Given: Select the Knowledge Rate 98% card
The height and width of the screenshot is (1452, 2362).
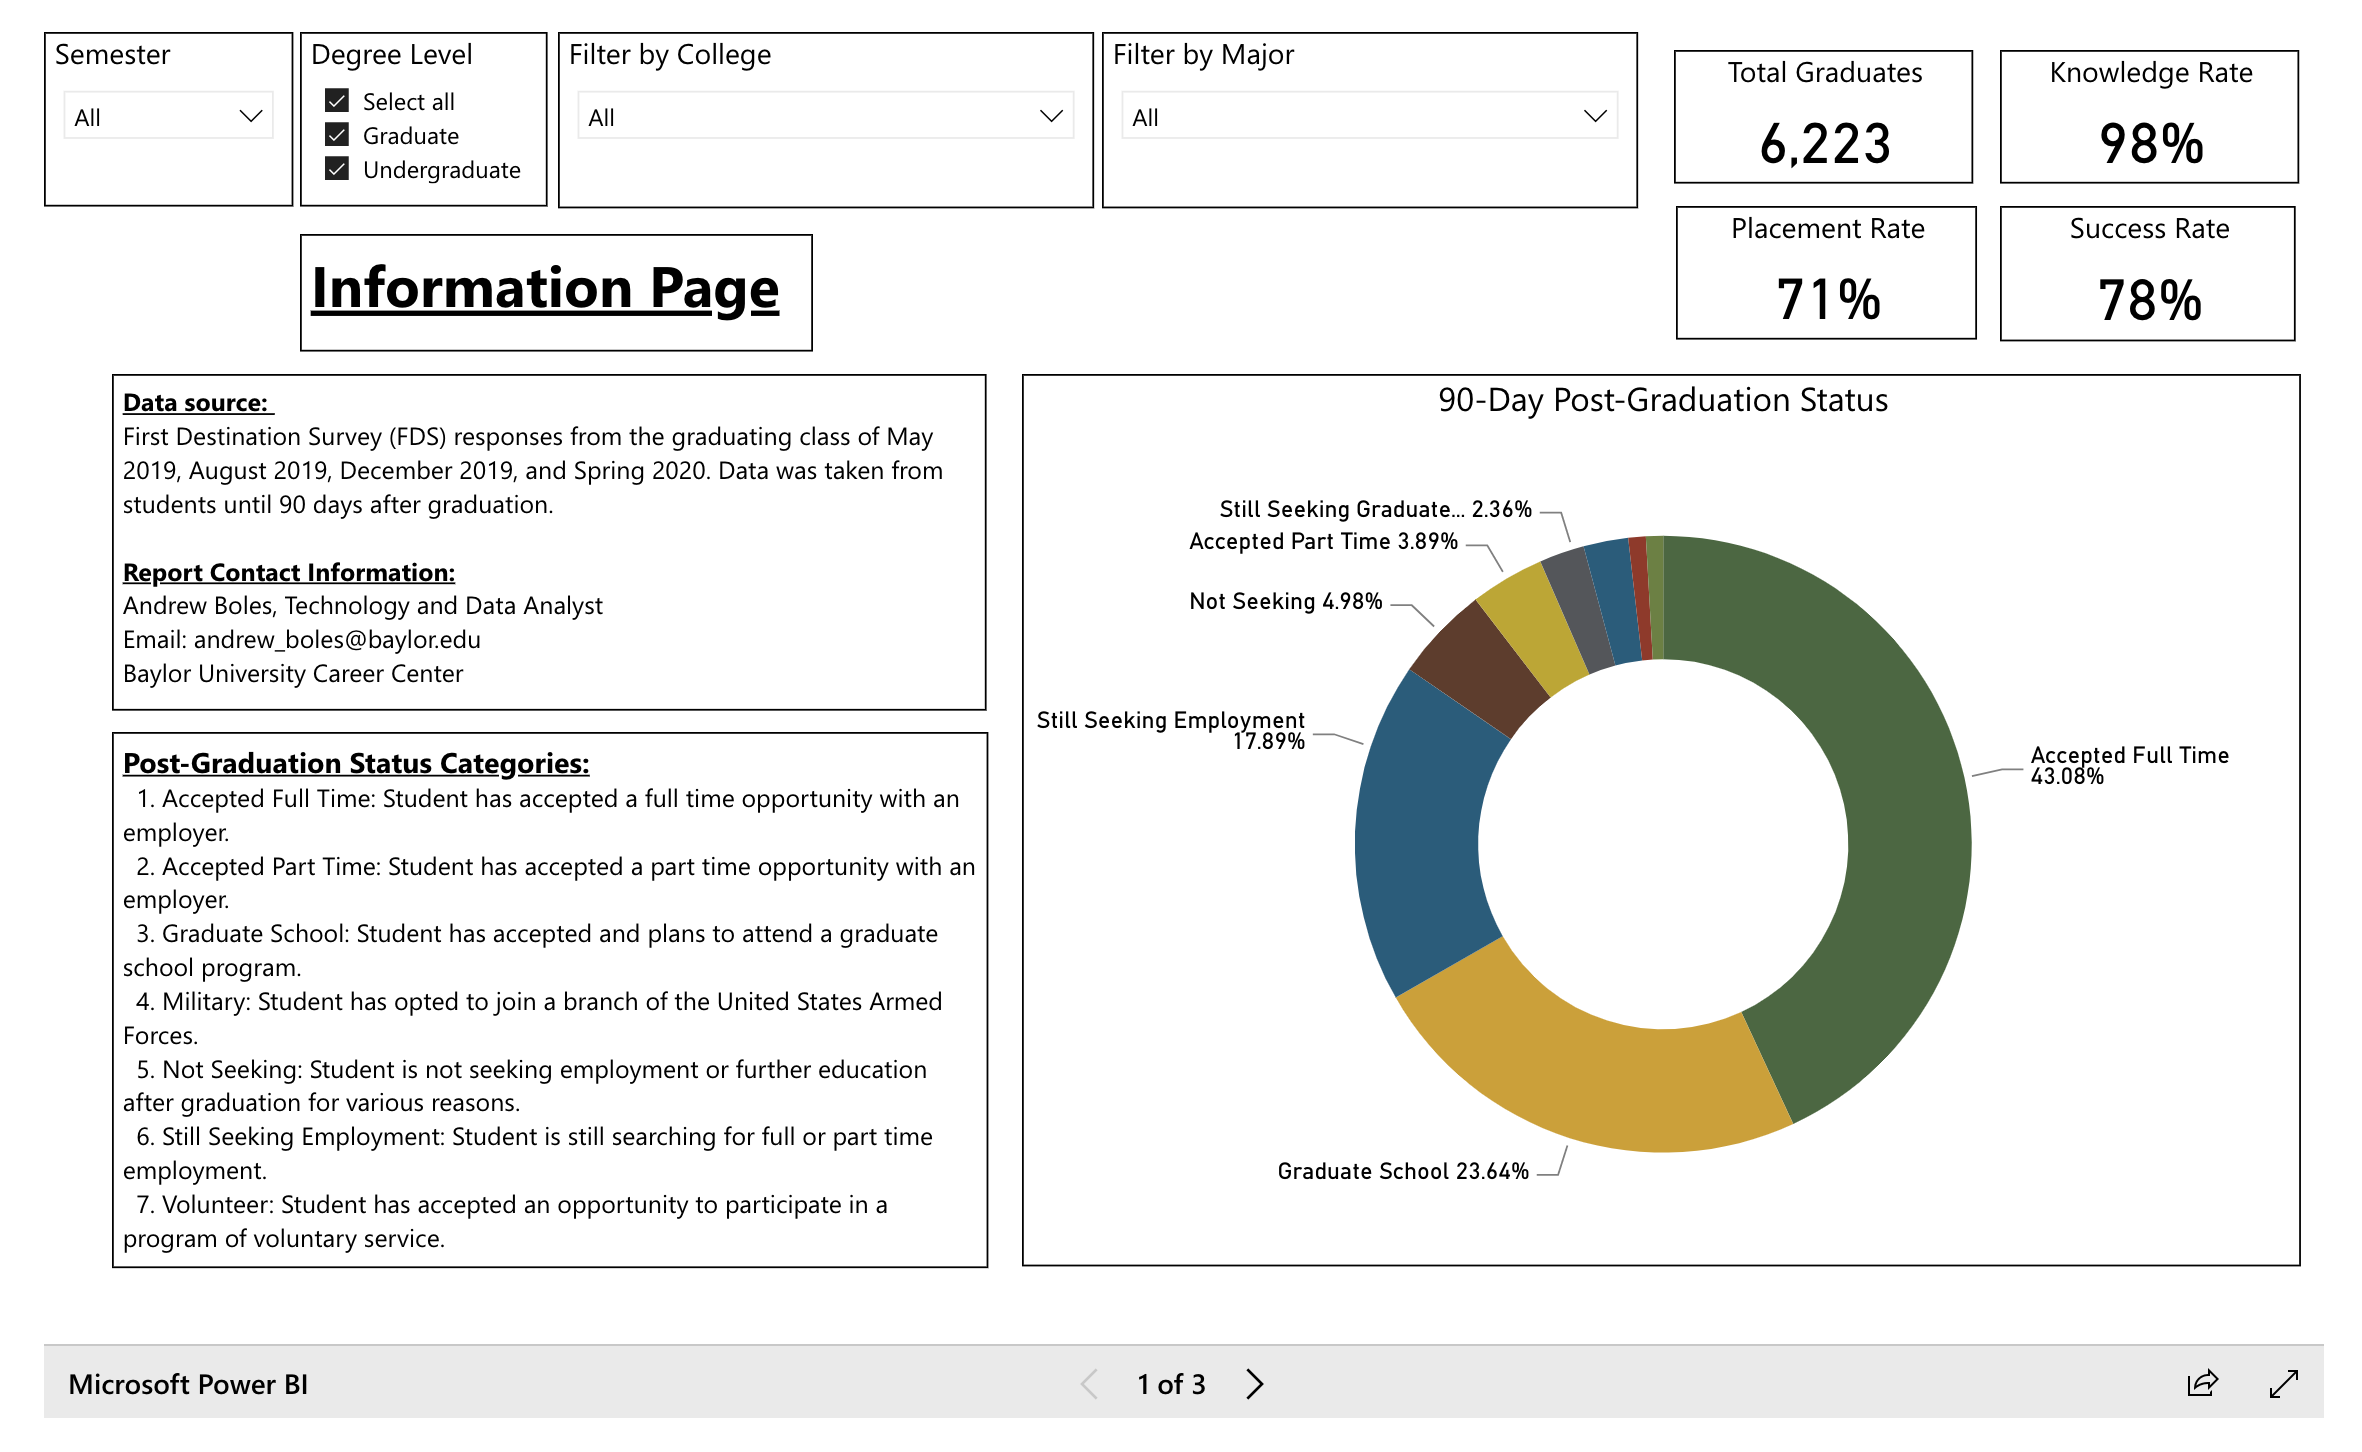Looking at the screenshot, I should click(2149, 117).
